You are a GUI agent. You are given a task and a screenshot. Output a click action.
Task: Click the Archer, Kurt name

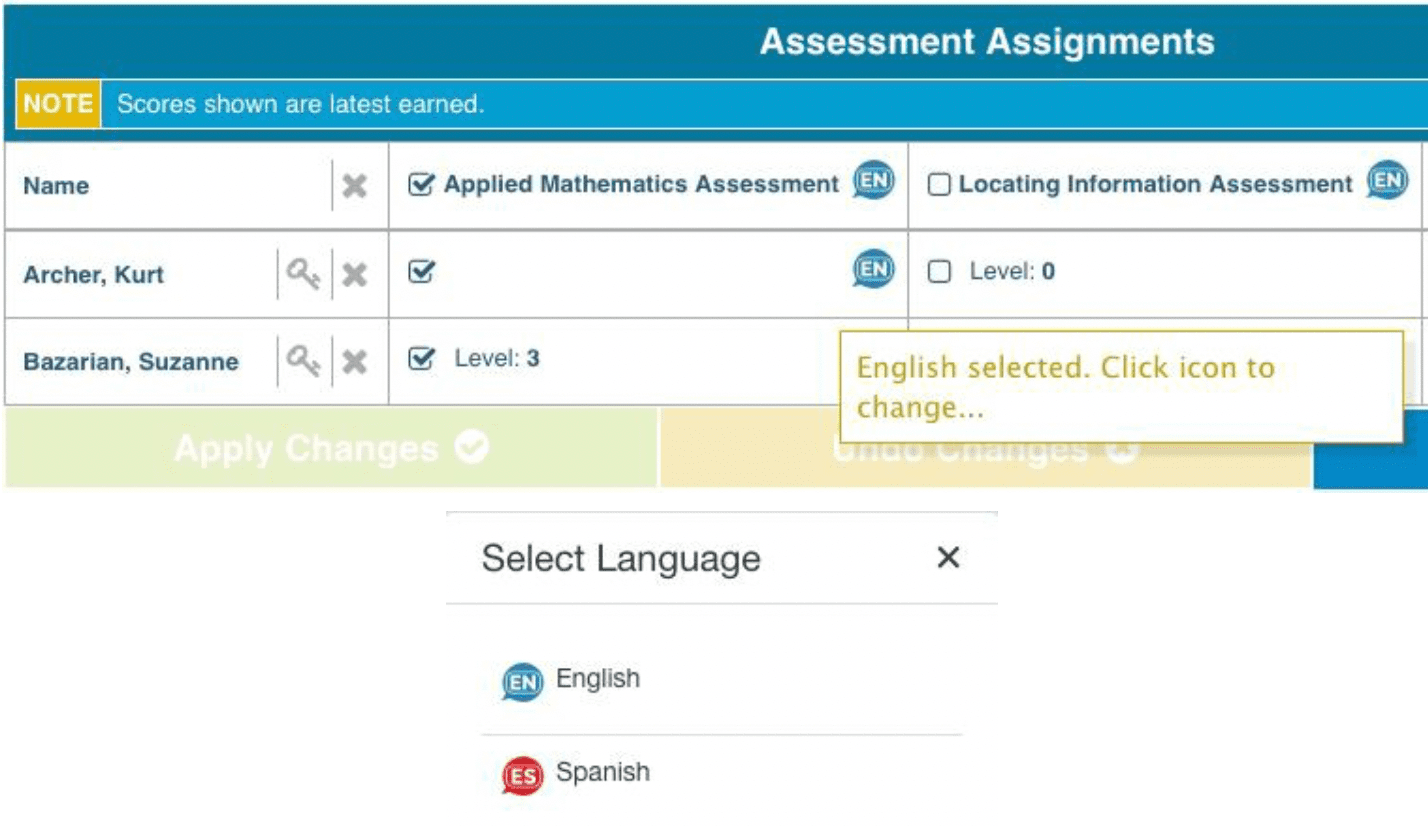coord(93,275)
